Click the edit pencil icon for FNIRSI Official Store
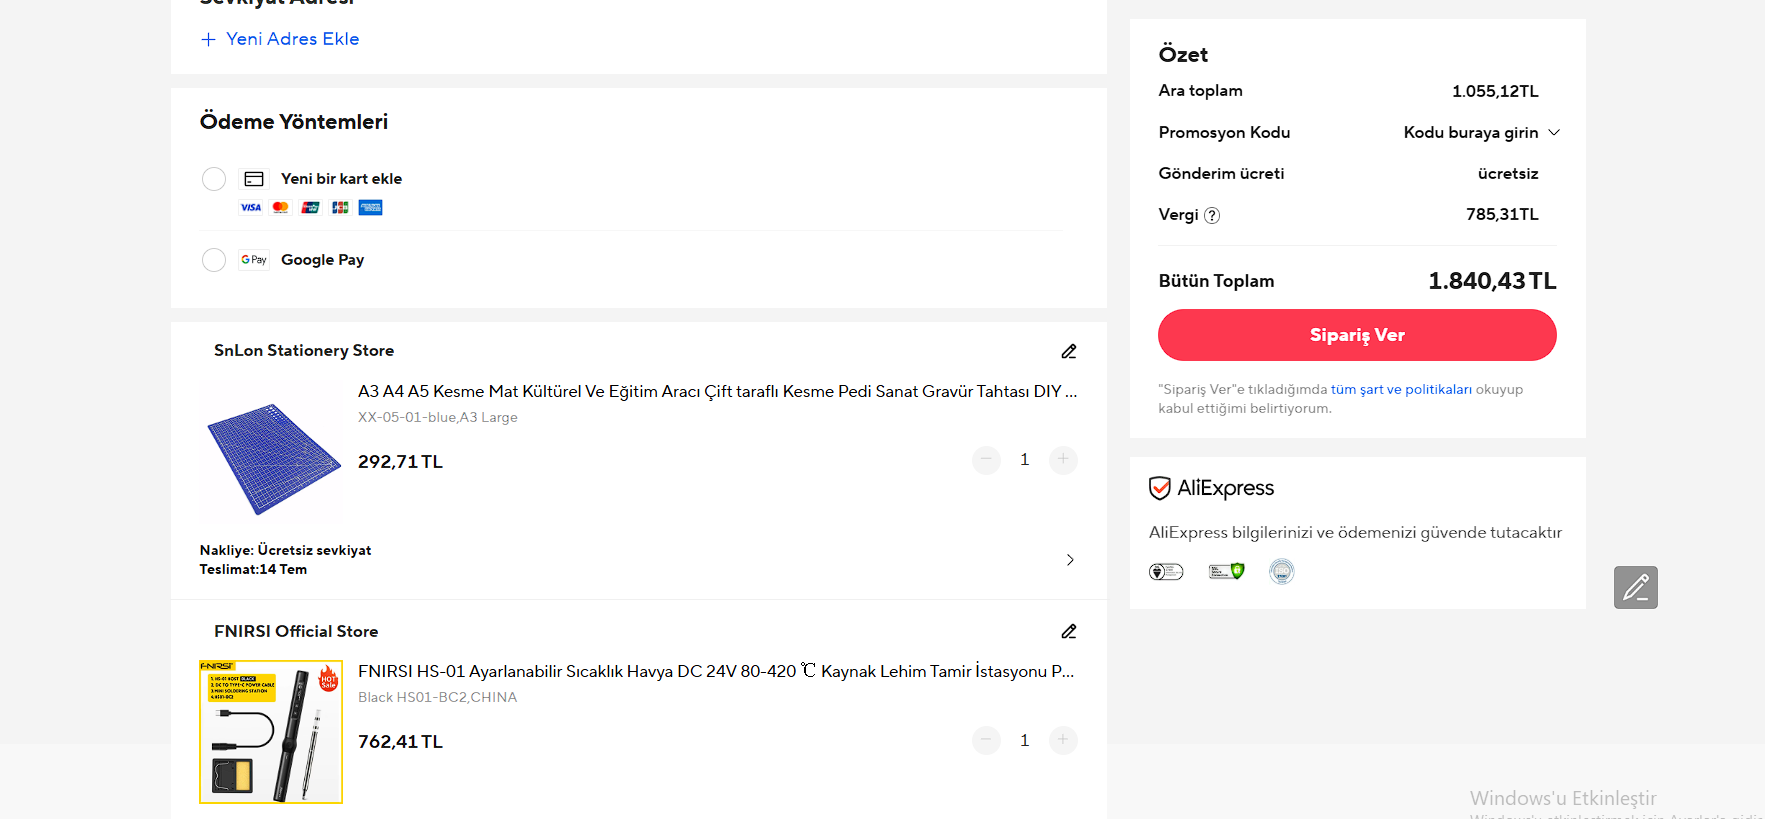Image resolution: width=1765 pixels, height=819 pixels. 1069,631
